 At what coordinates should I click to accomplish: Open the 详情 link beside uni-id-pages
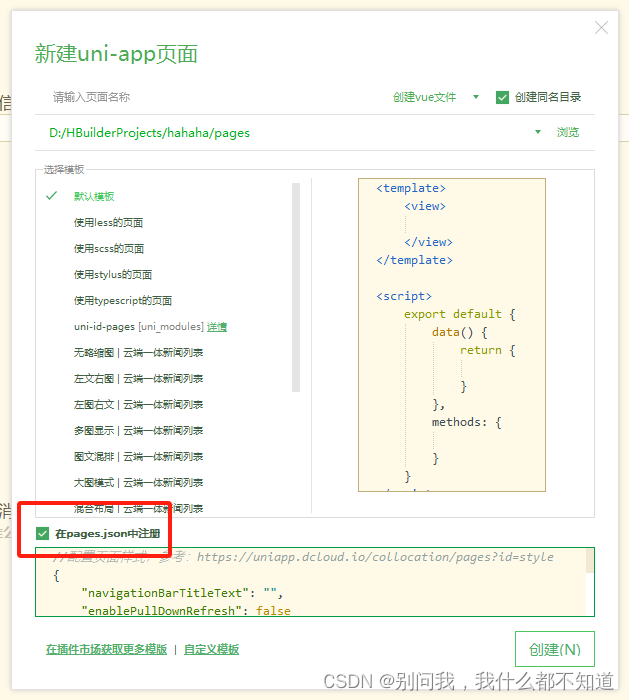[217, 326]
